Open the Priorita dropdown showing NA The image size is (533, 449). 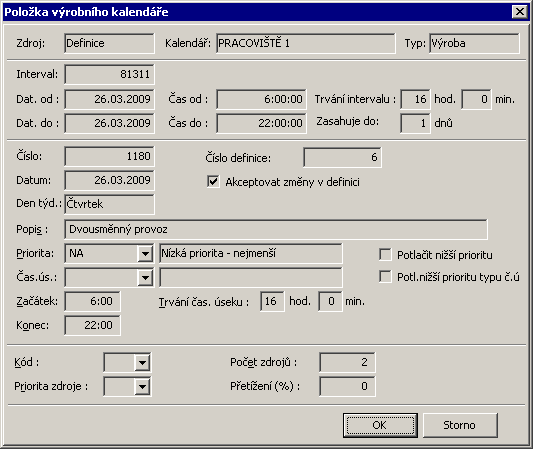tap(145, 254)
